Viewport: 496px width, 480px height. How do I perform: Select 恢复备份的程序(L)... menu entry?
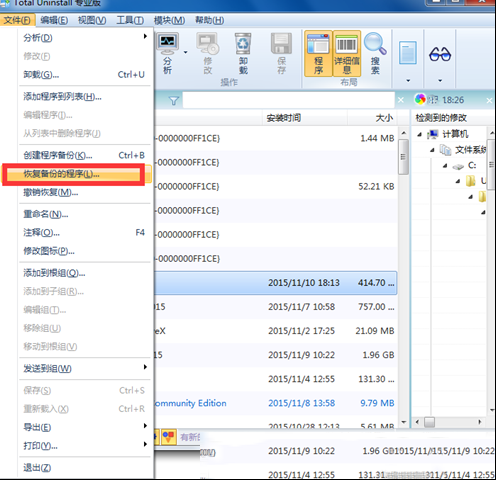point(74,174)
